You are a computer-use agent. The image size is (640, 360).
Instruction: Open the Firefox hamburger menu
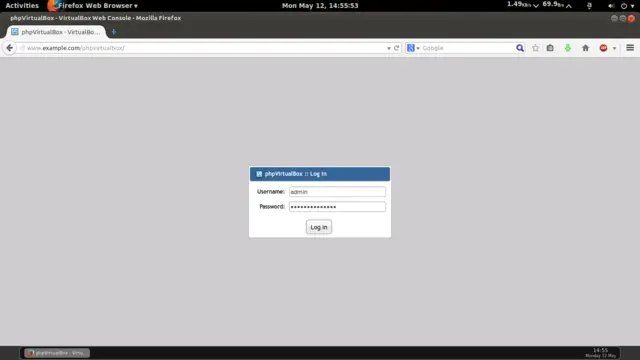[630, 48]
